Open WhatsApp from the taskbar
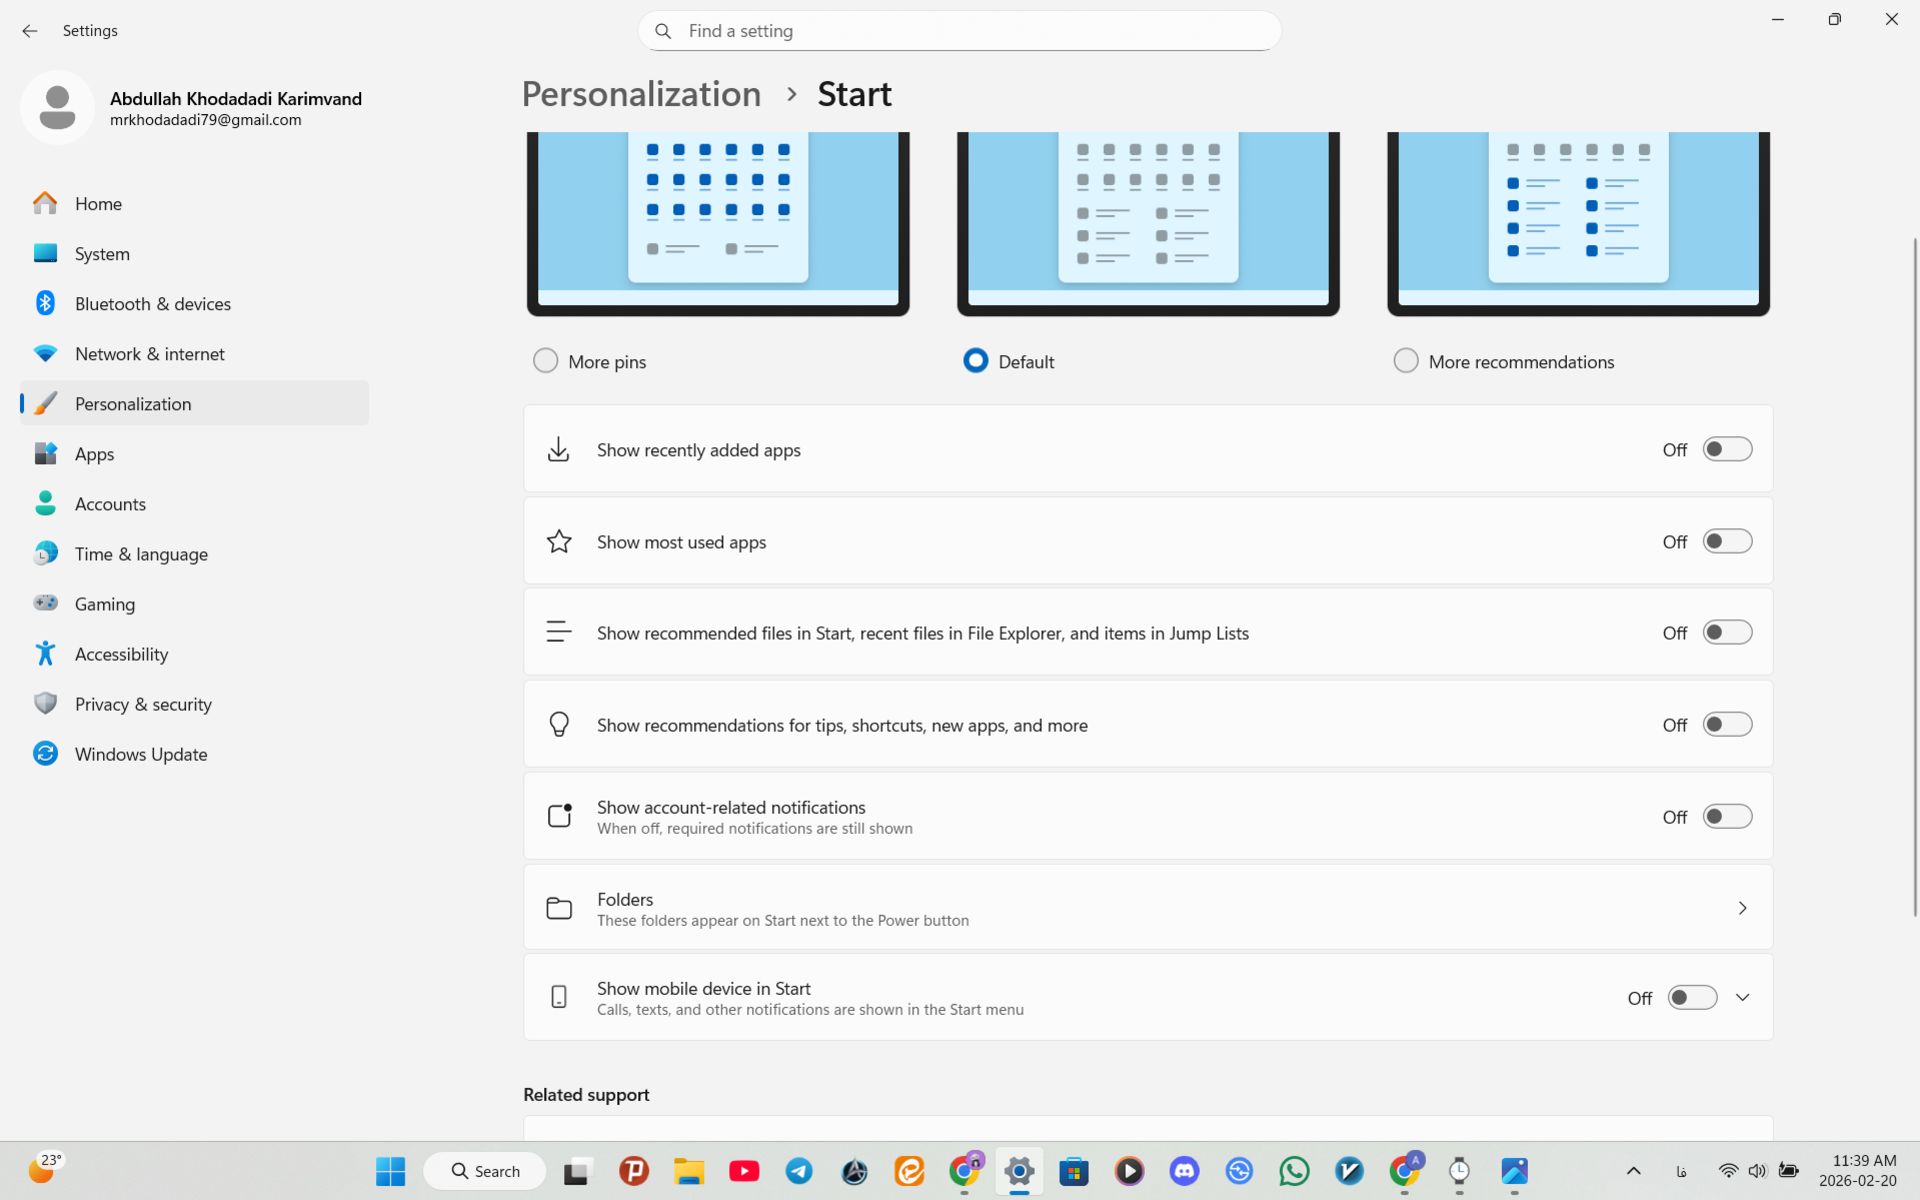 [1294, 1171]
